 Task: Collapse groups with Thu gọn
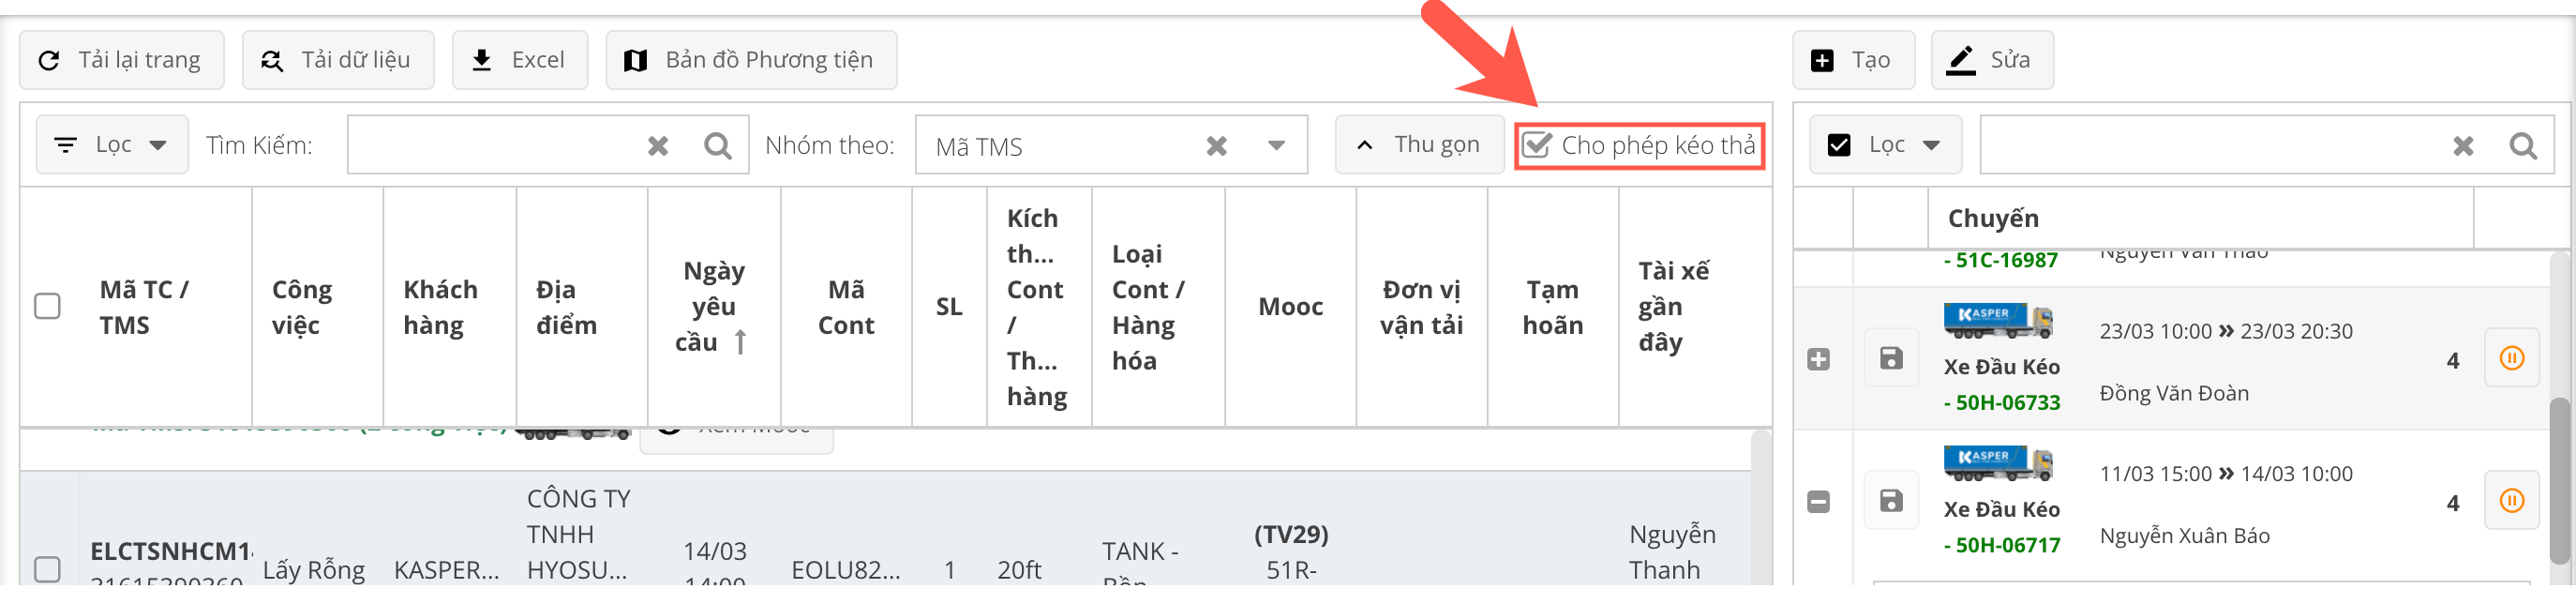(x=1418, y=145)
